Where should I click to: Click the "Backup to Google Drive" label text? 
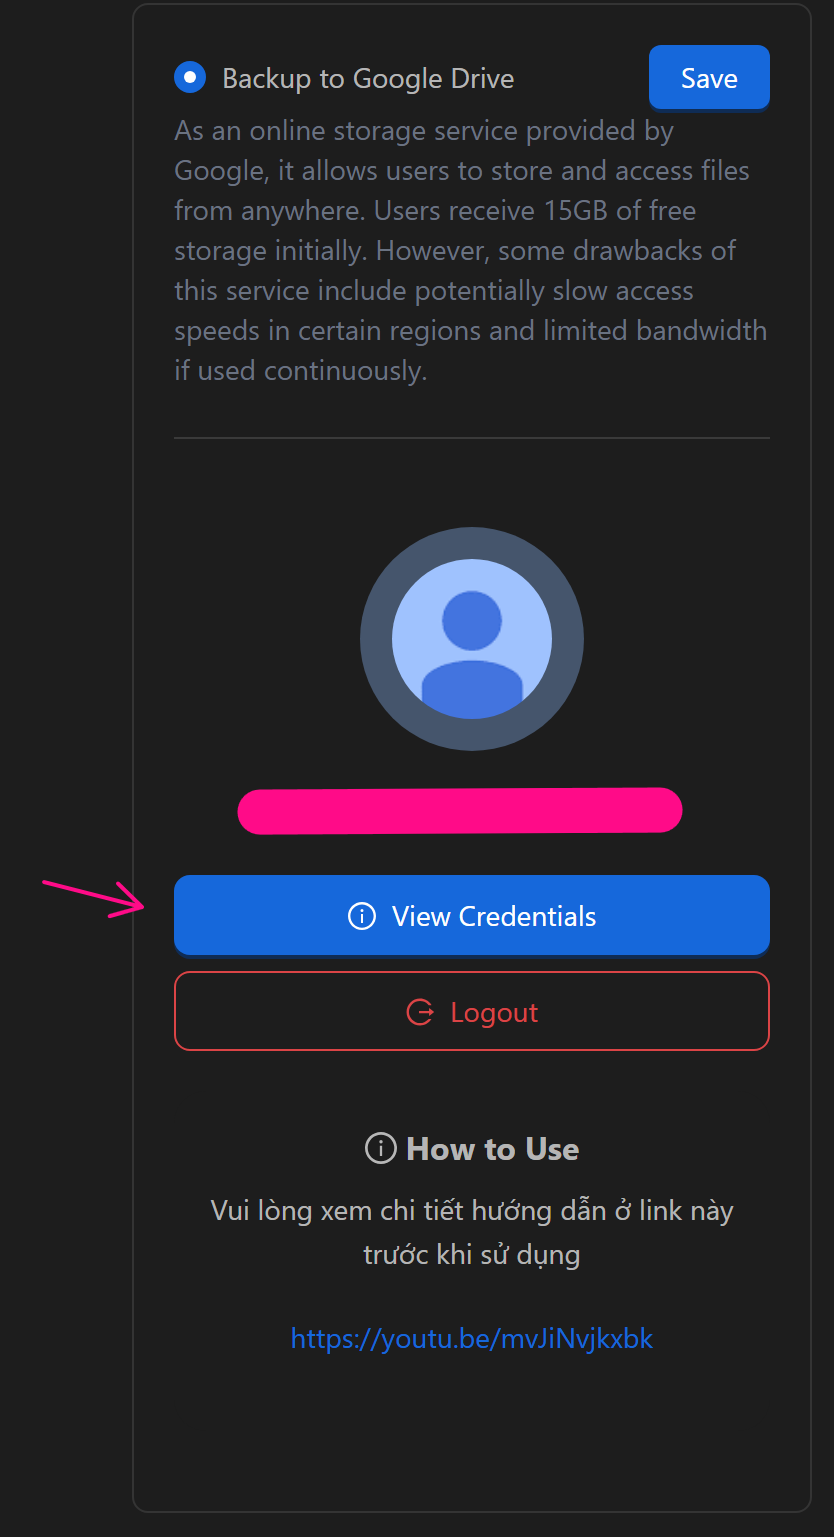[368, 79]
